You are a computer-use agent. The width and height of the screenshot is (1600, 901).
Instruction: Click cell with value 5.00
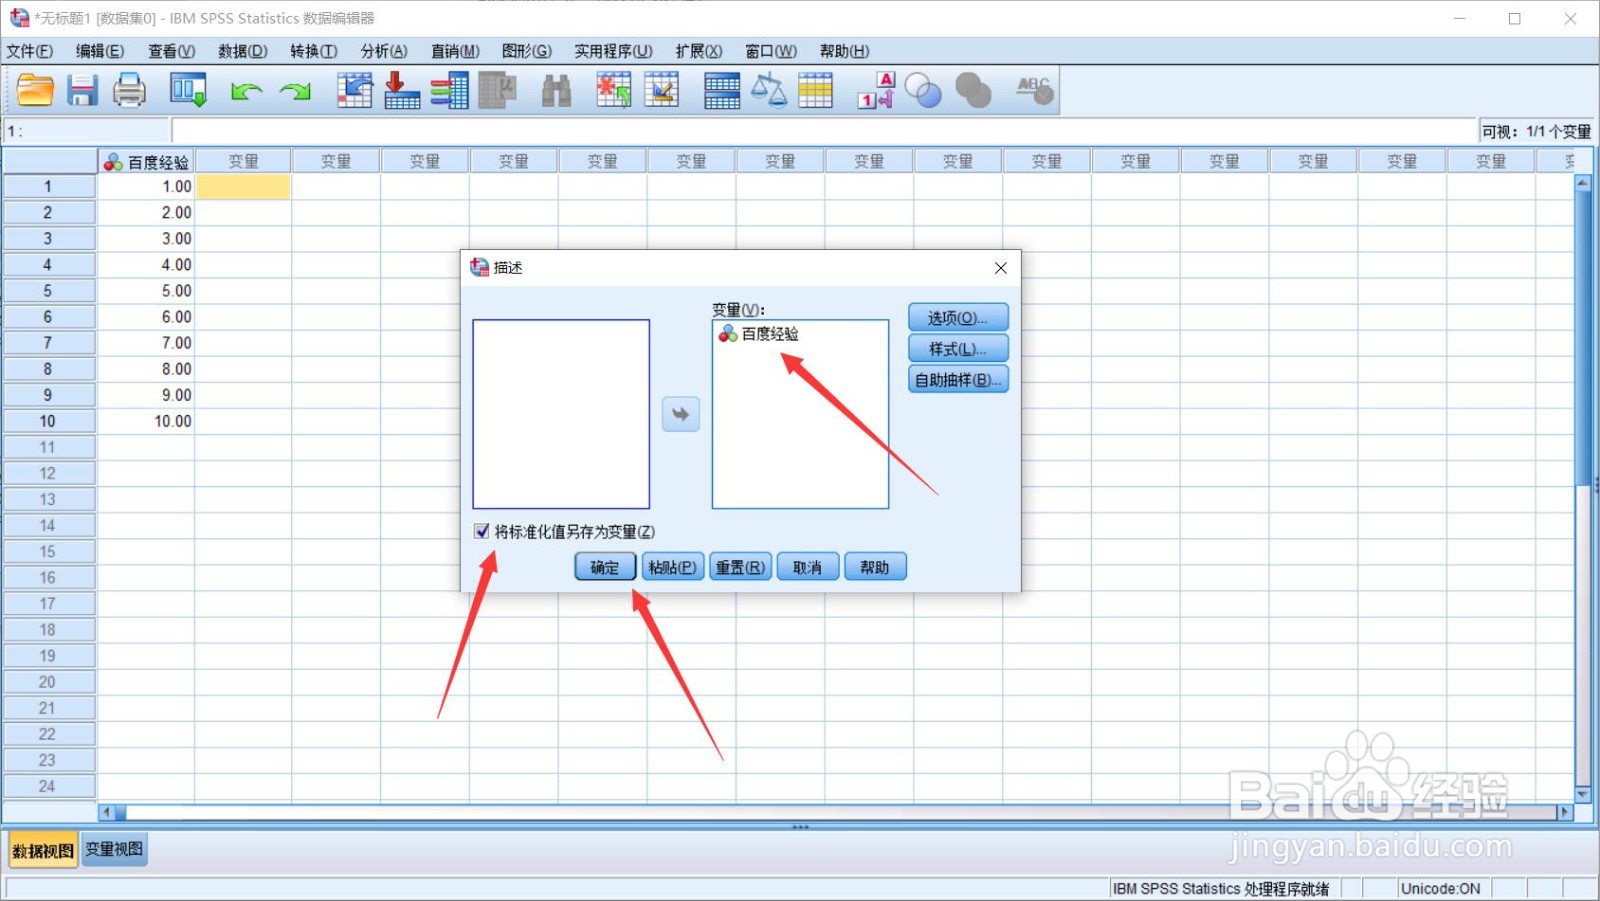[x=146, y=291]
